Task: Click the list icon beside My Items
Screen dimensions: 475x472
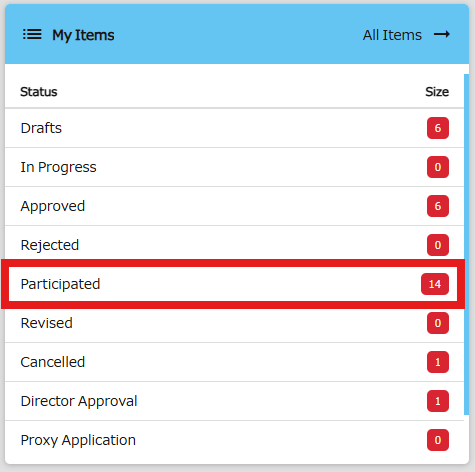Action: coord(32,34)
